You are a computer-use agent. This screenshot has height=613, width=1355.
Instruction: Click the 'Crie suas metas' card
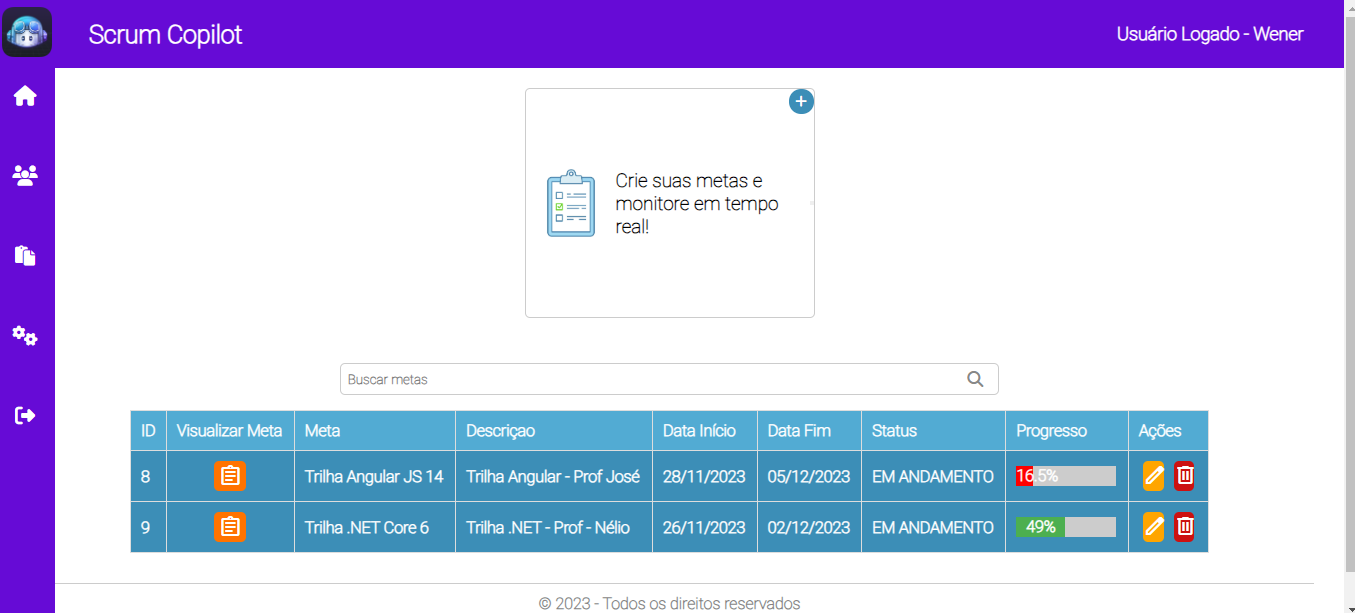[x=669, y=203]
